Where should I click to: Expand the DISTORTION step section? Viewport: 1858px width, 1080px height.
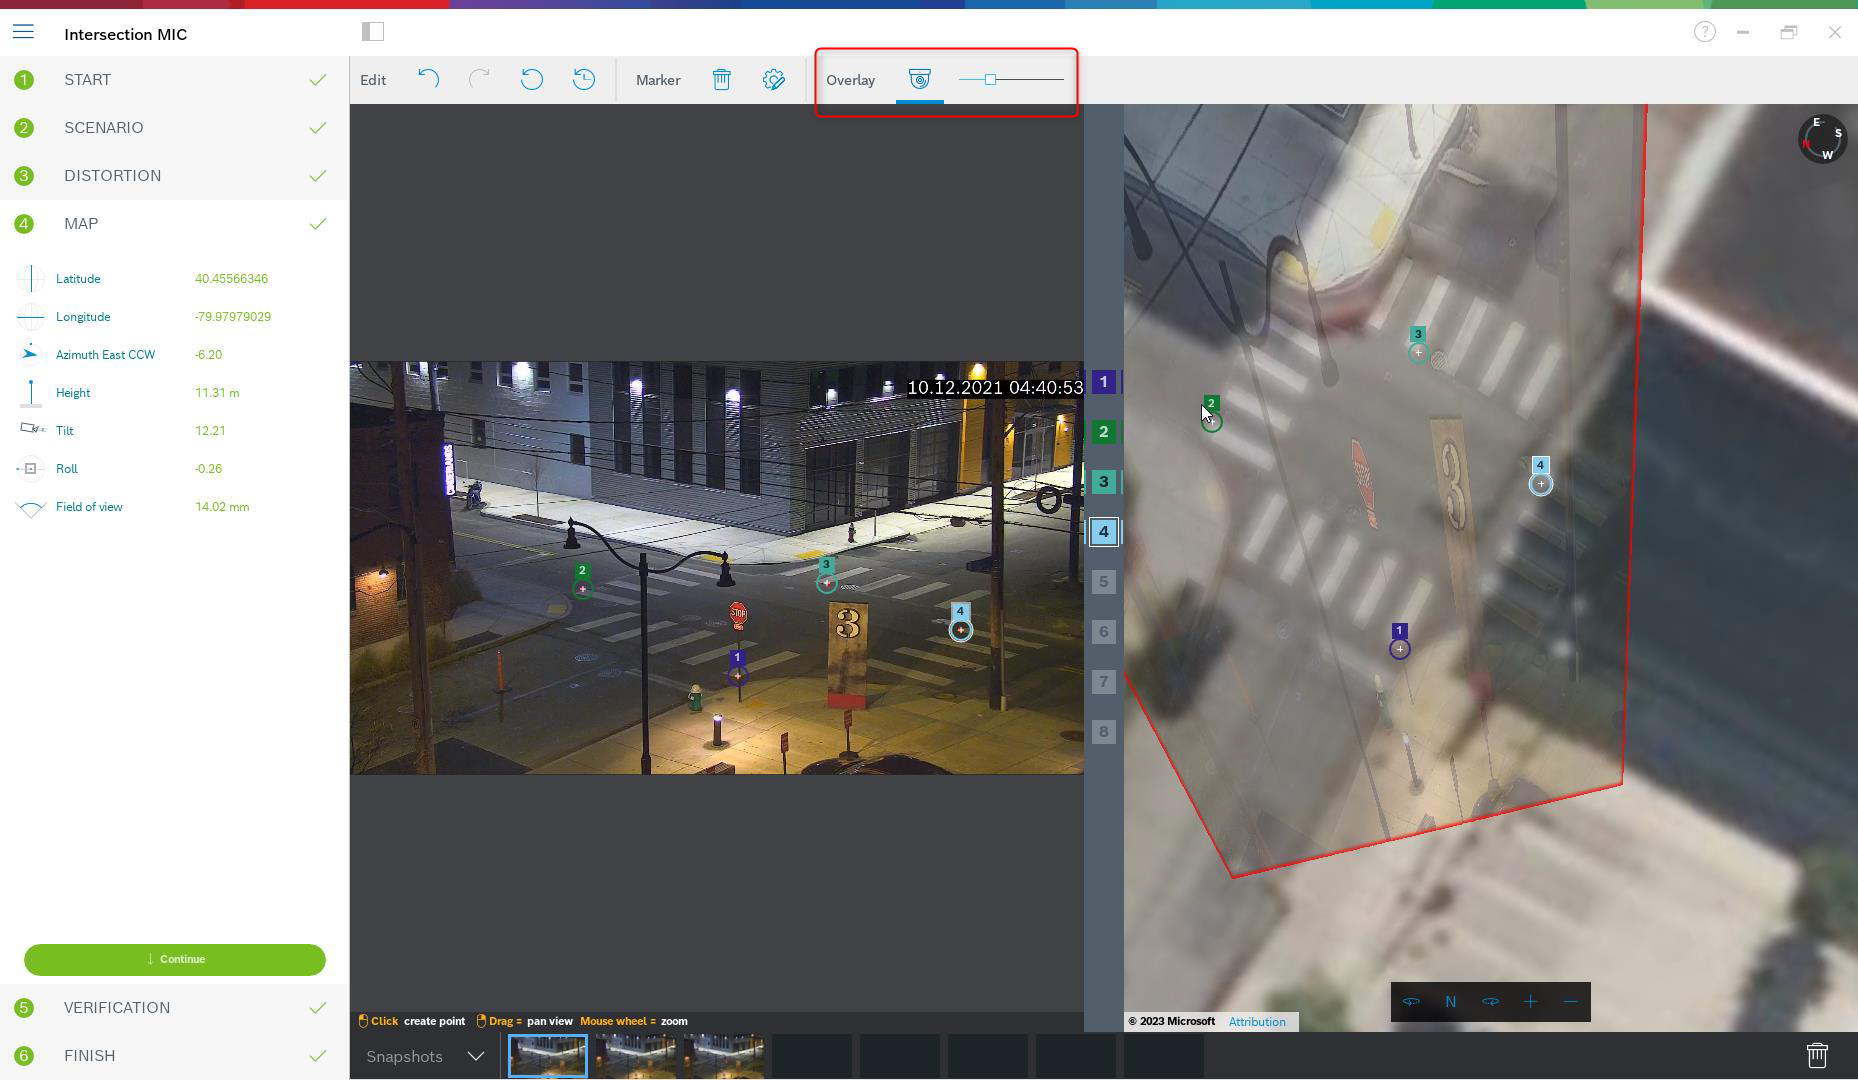pyautogui.click(x=112, y=176)
